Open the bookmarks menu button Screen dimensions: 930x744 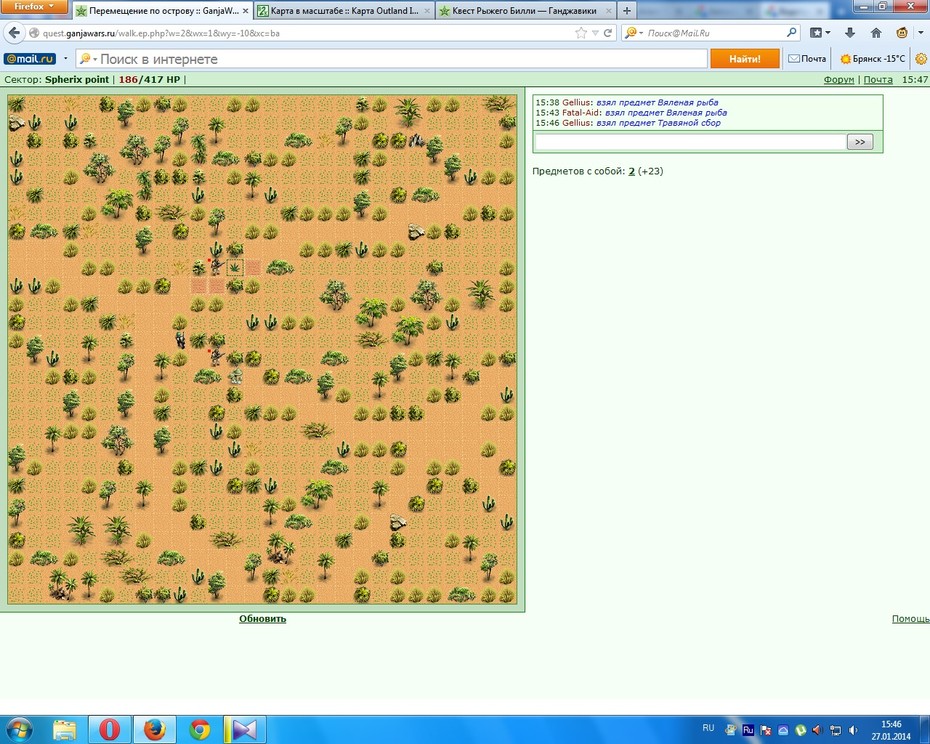816,33
